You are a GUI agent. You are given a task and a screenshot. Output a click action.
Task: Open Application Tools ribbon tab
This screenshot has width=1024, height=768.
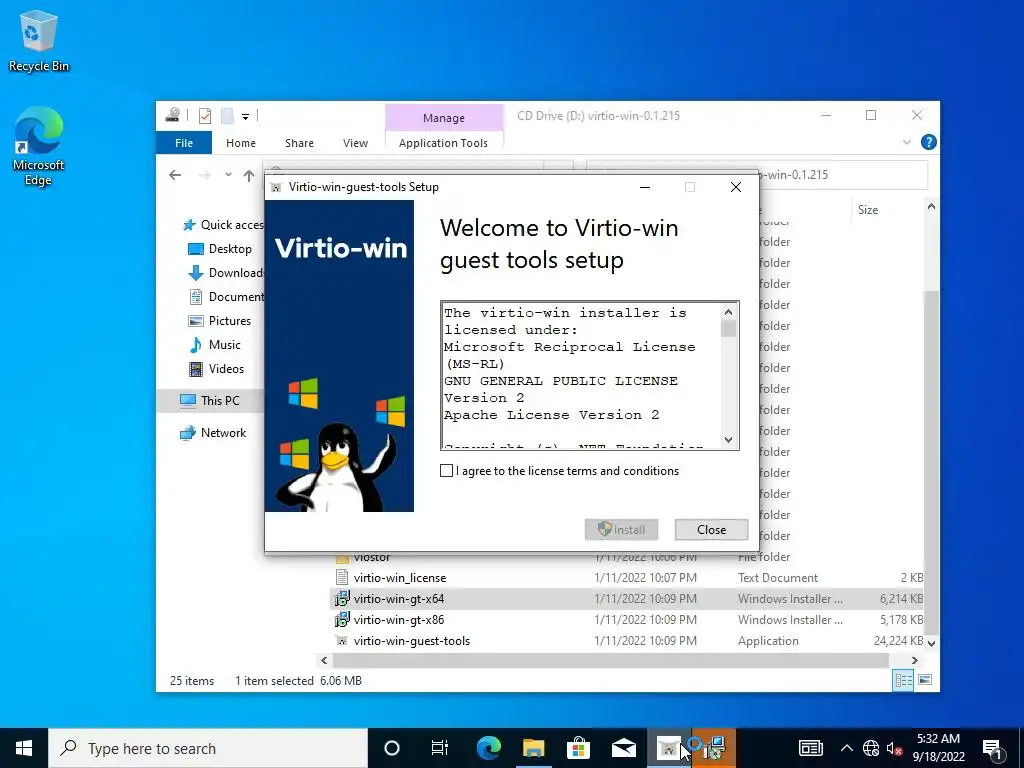click(443, 143)
